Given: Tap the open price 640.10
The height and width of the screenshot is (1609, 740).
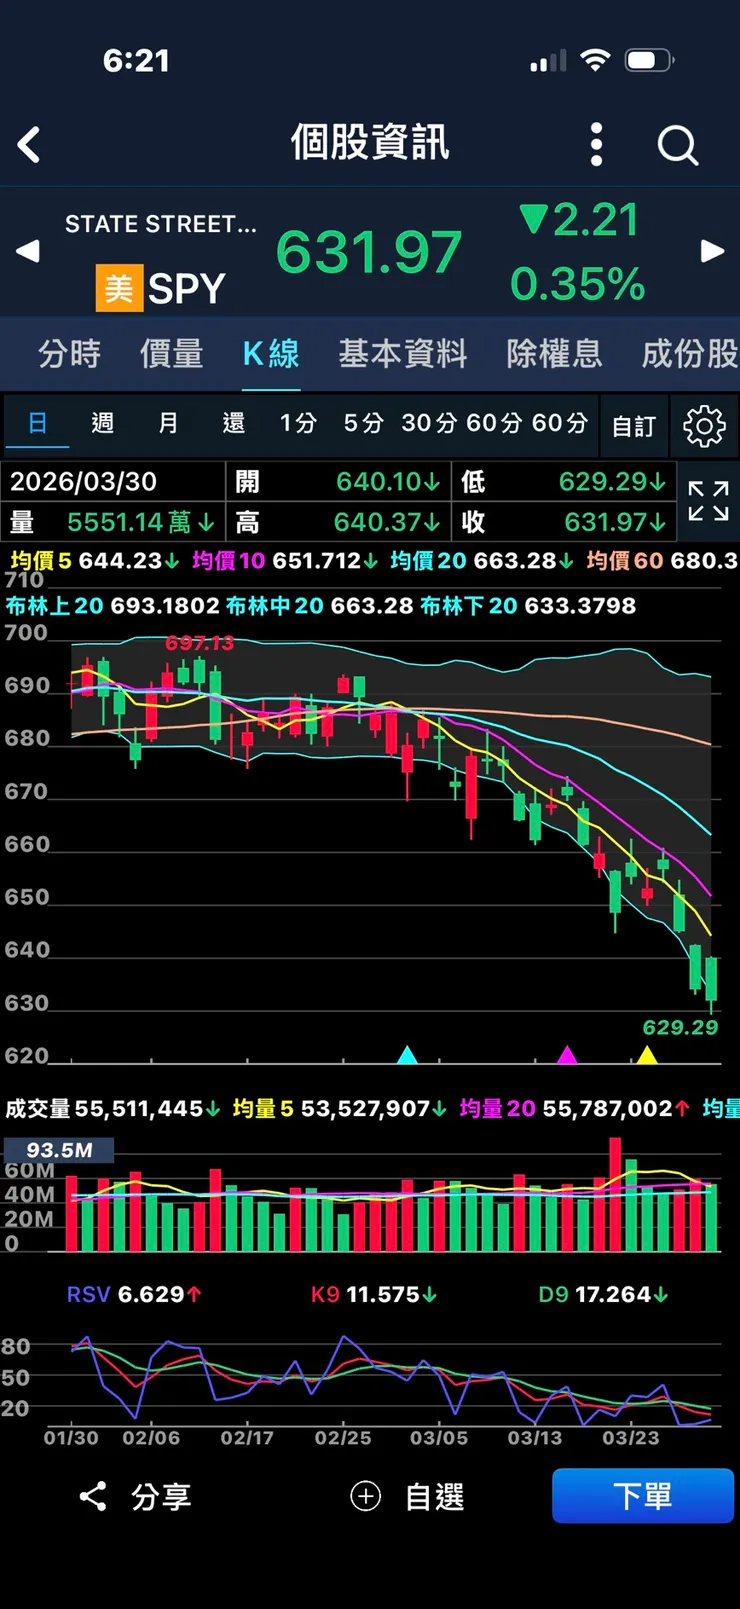Looking at the screenshot, I should pos(388,481).
